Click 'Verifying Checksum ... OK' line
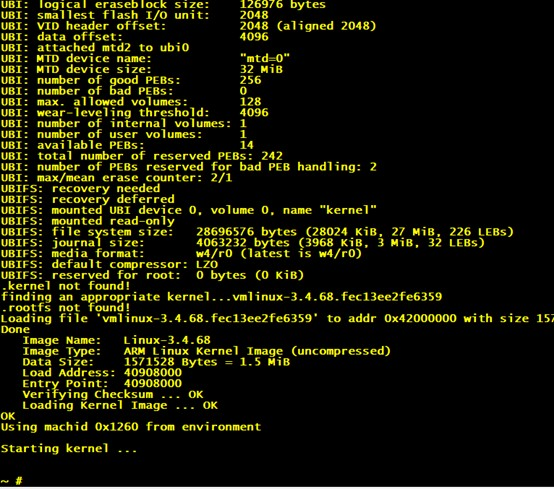554x489 pixels. point(113,394)
